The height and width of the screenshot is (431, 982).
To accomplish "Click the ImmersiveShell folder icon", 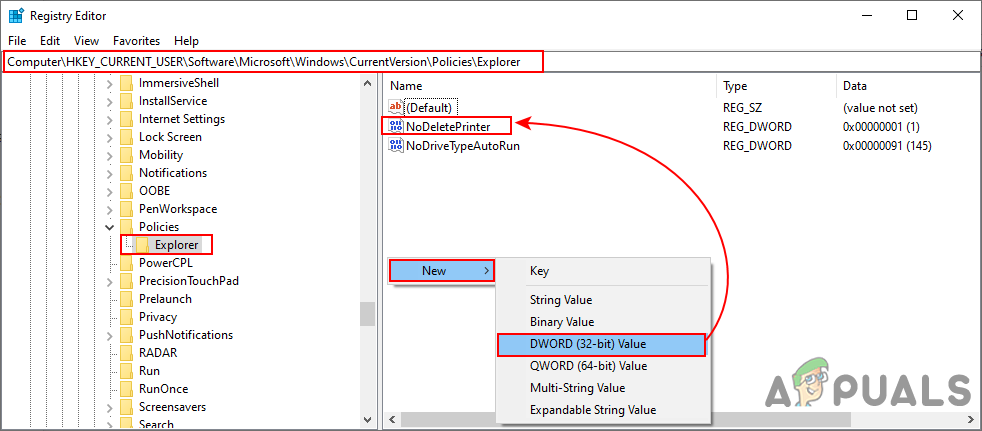I will [x=127, y=83].
